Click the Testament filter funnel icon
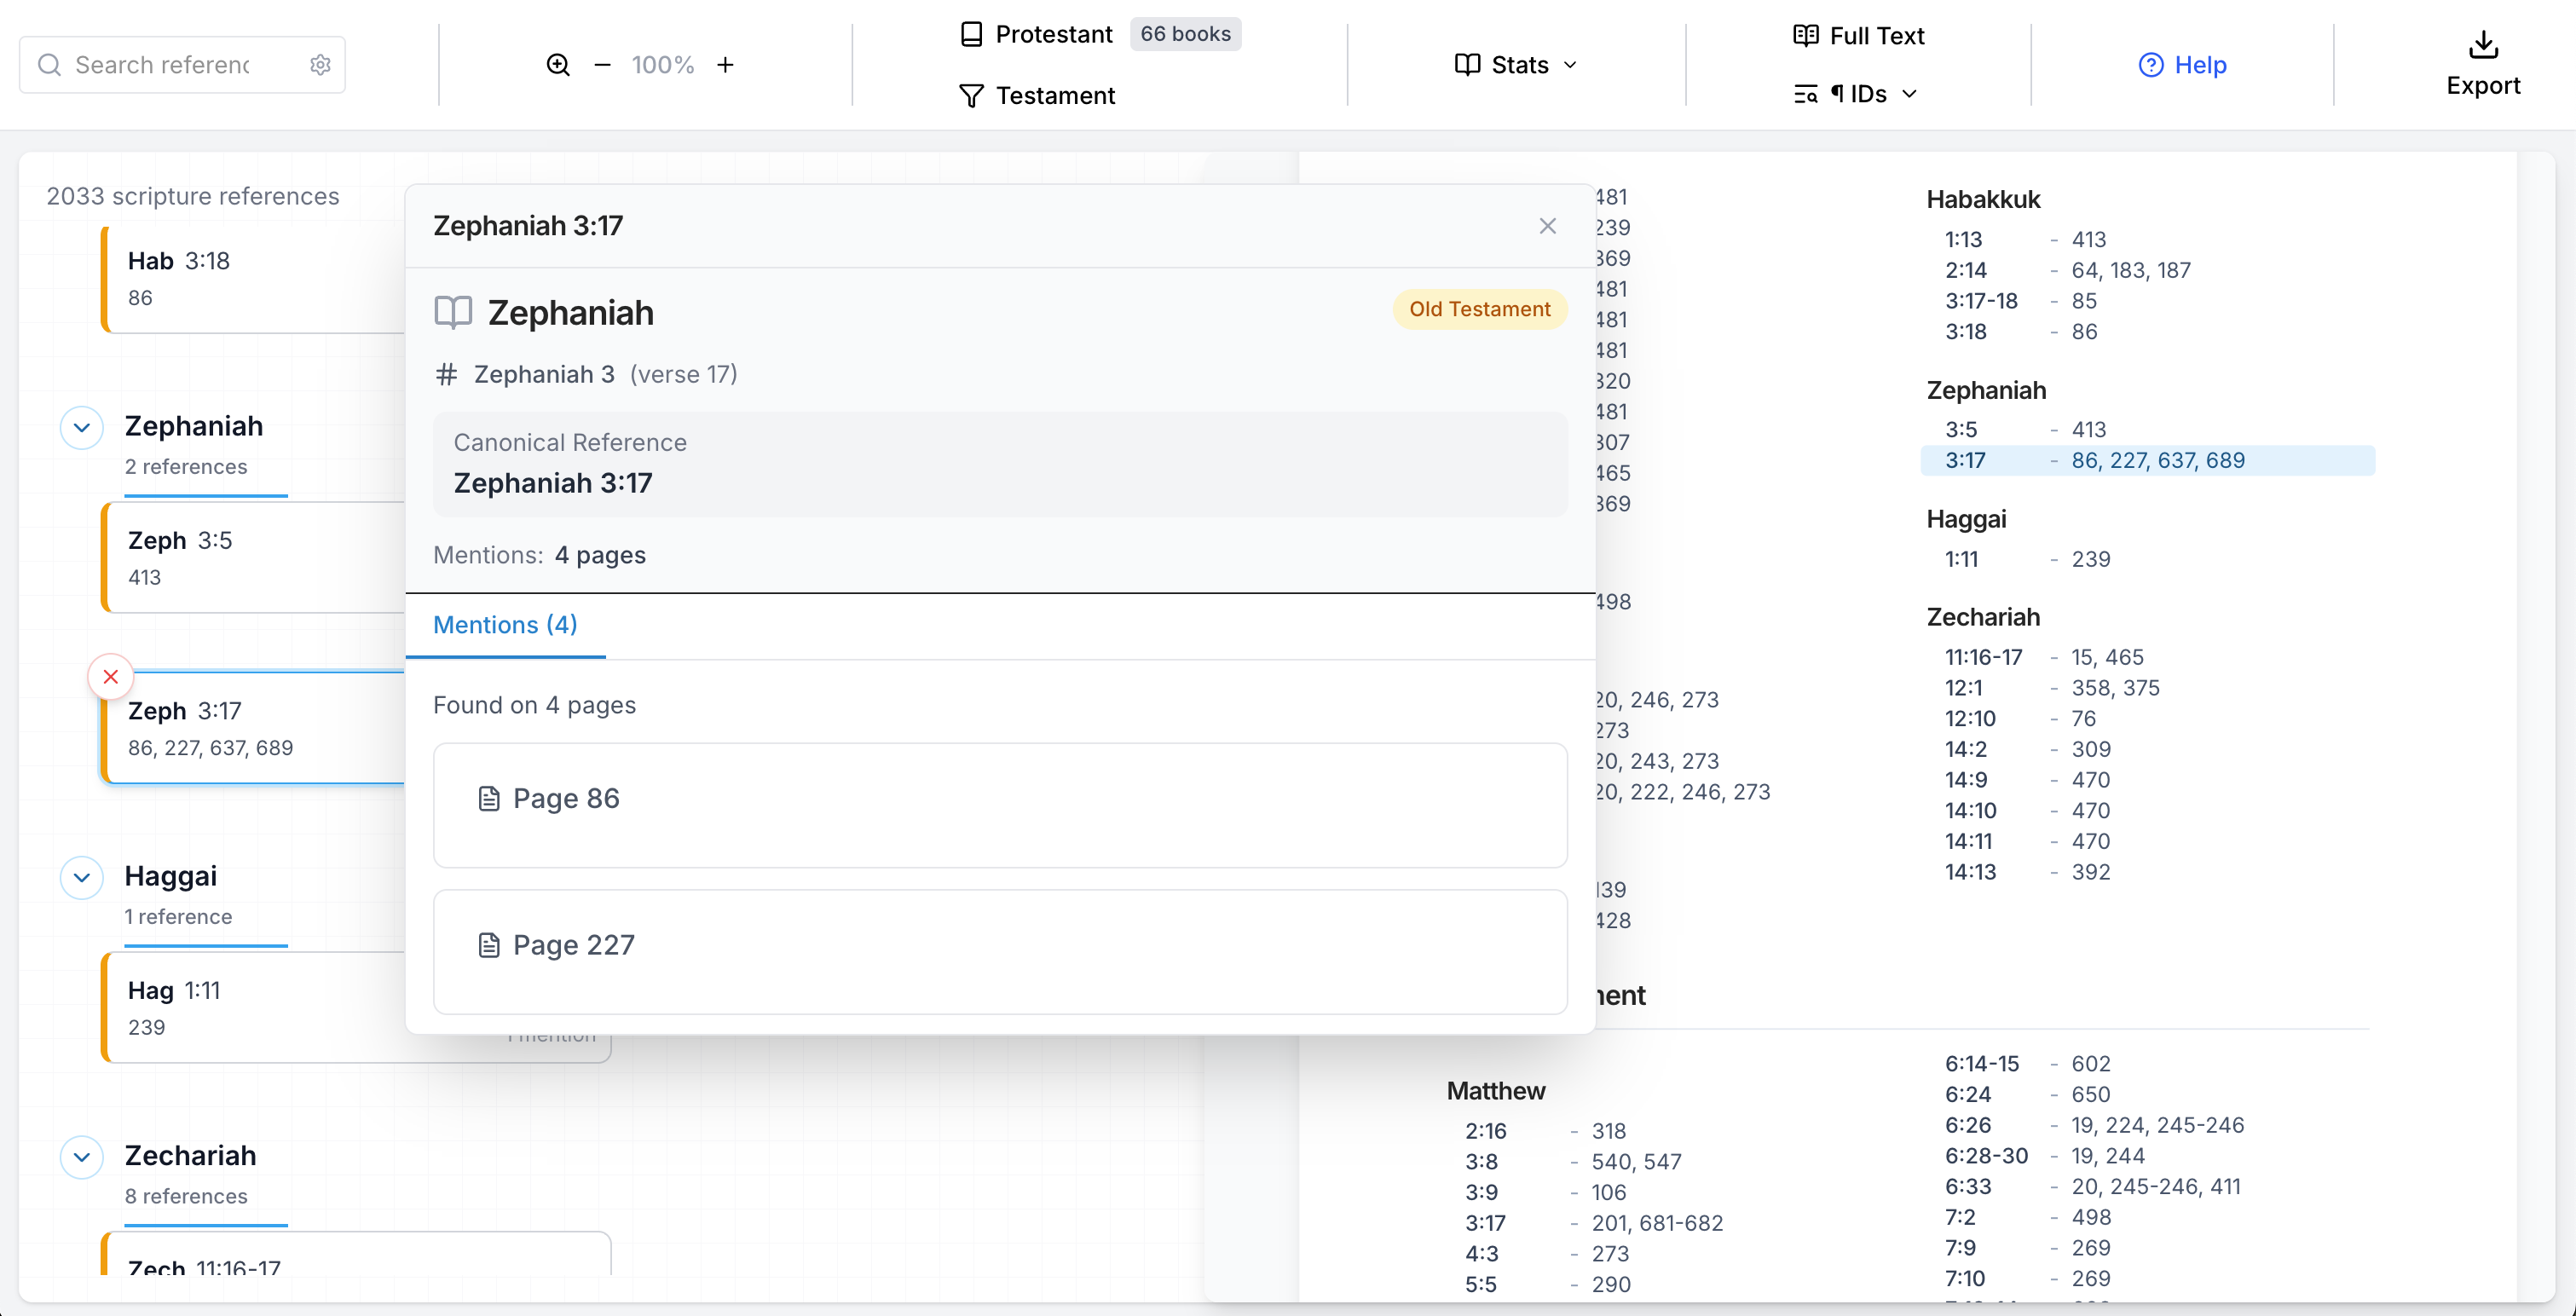 tap(971, 95)
